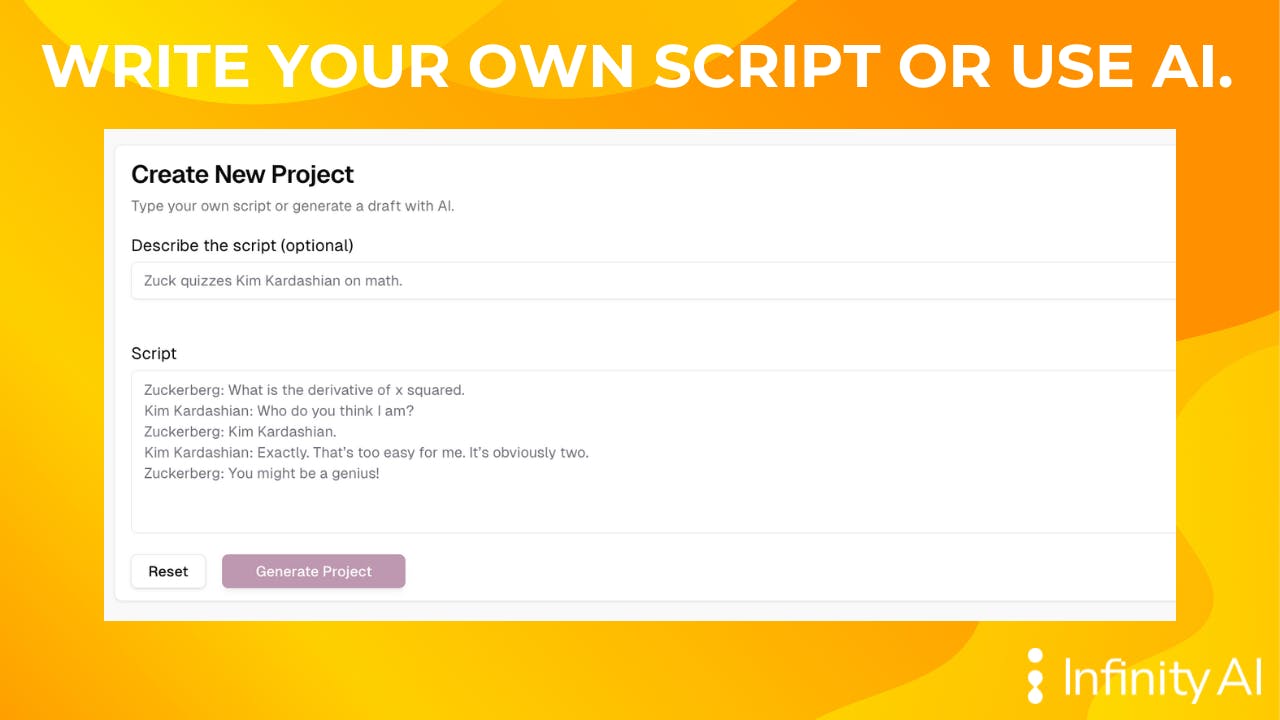Viewport: 1280px width, 720px height.
Task: Place cursor on 'Who do you think I am?' line
Action: 279,411
